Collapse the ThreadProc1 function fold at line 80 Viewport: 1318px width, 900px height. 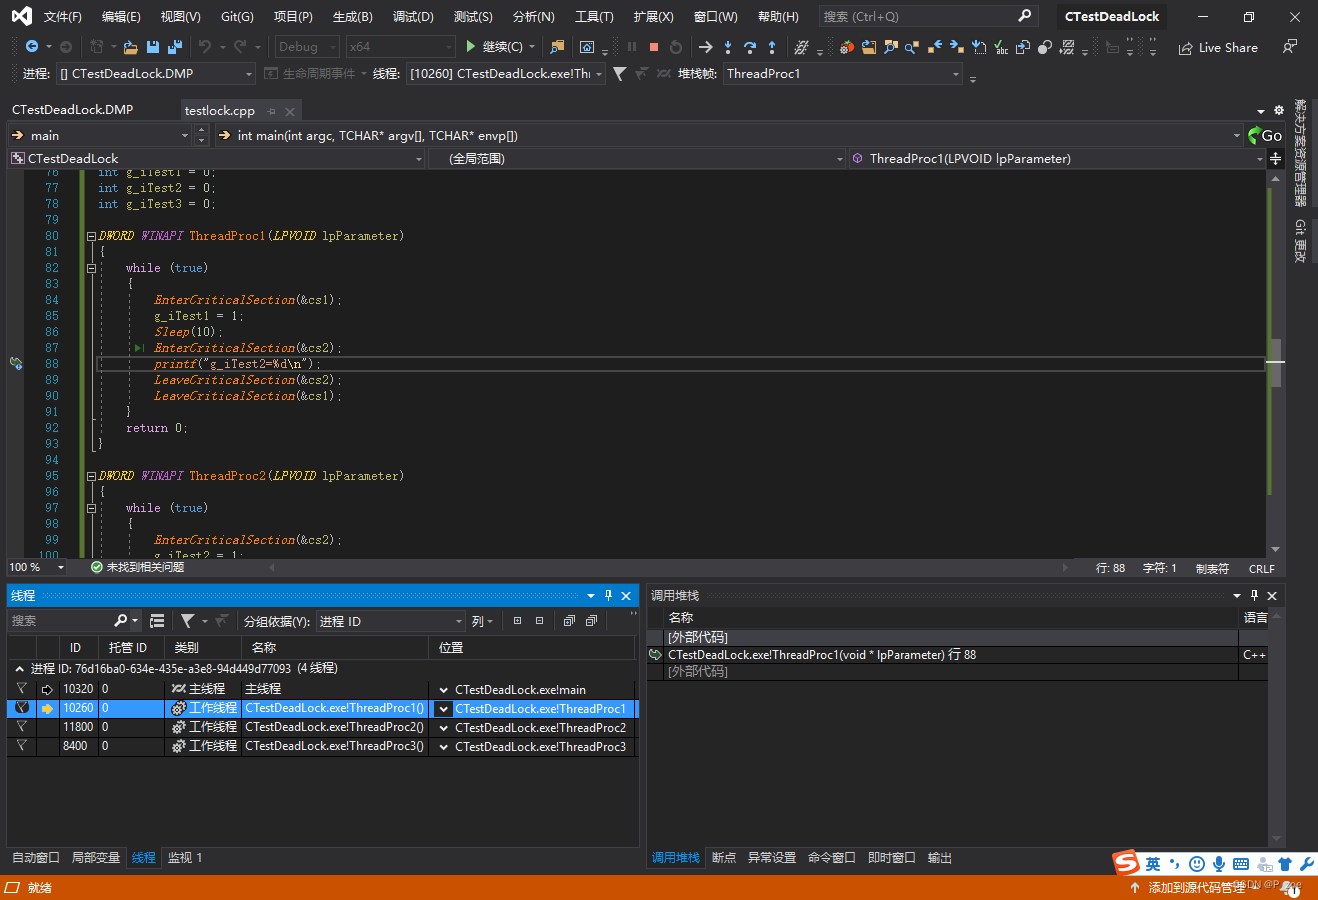click(91, 237)
